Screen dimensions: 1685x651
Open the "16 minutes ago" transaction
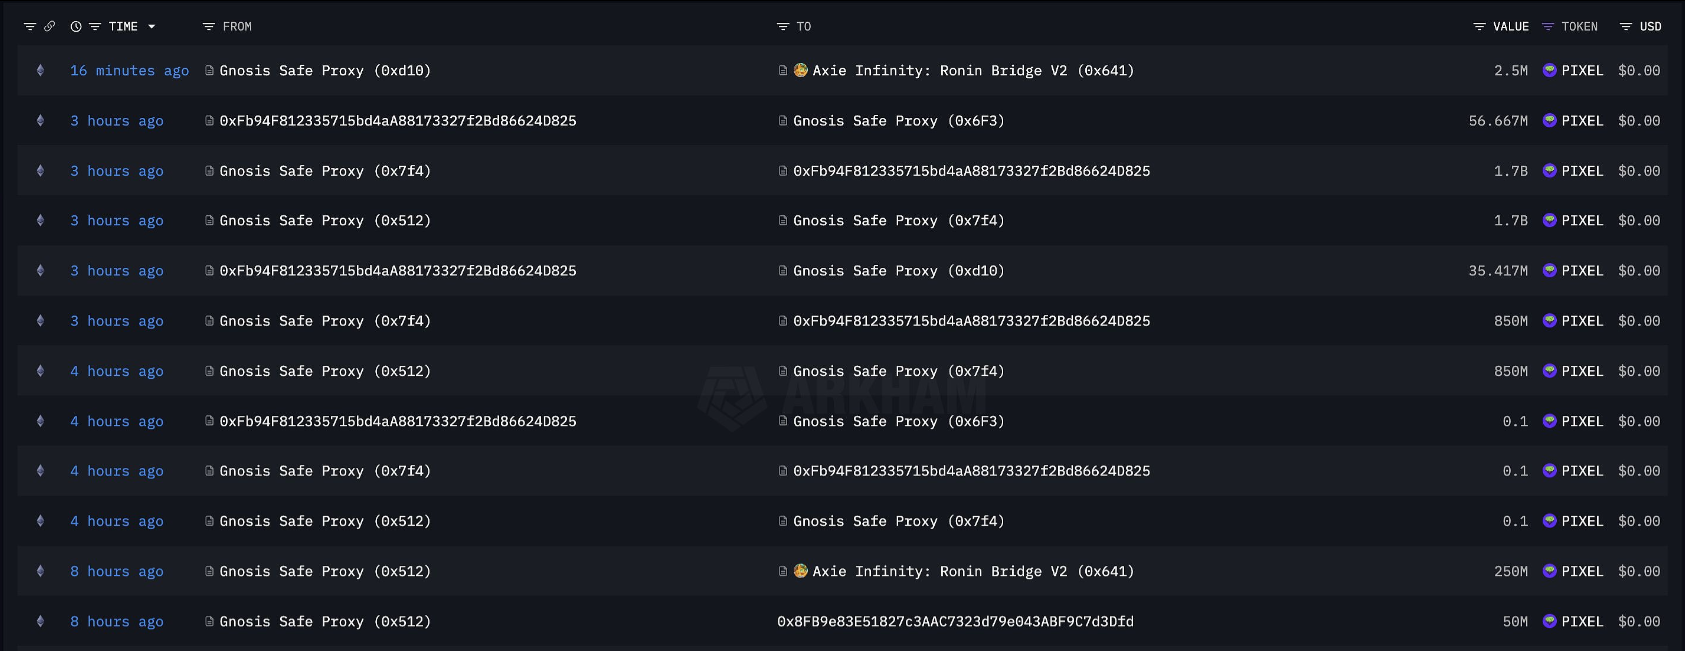click(x=129, y=71)
